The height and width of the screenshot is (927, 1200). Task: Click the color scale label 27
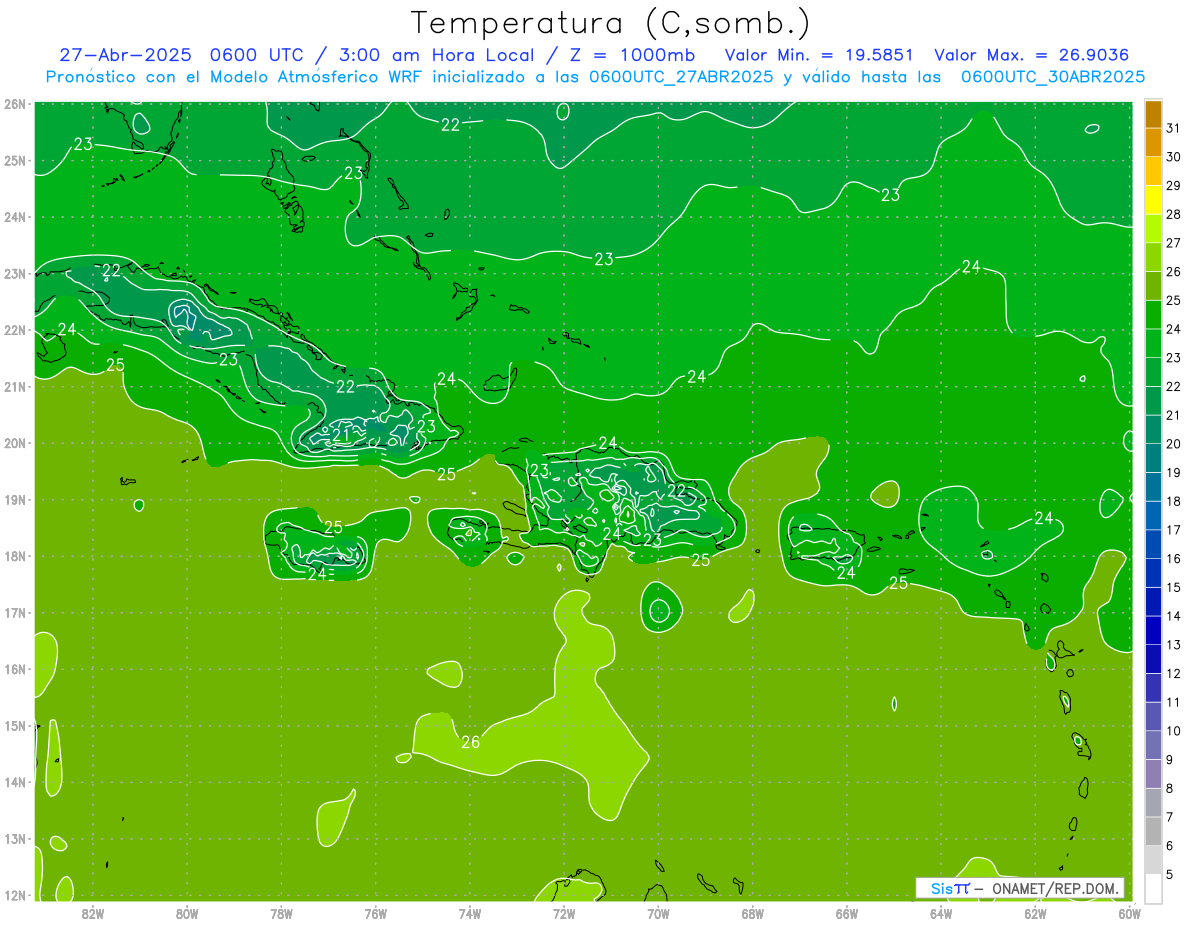1173,243
